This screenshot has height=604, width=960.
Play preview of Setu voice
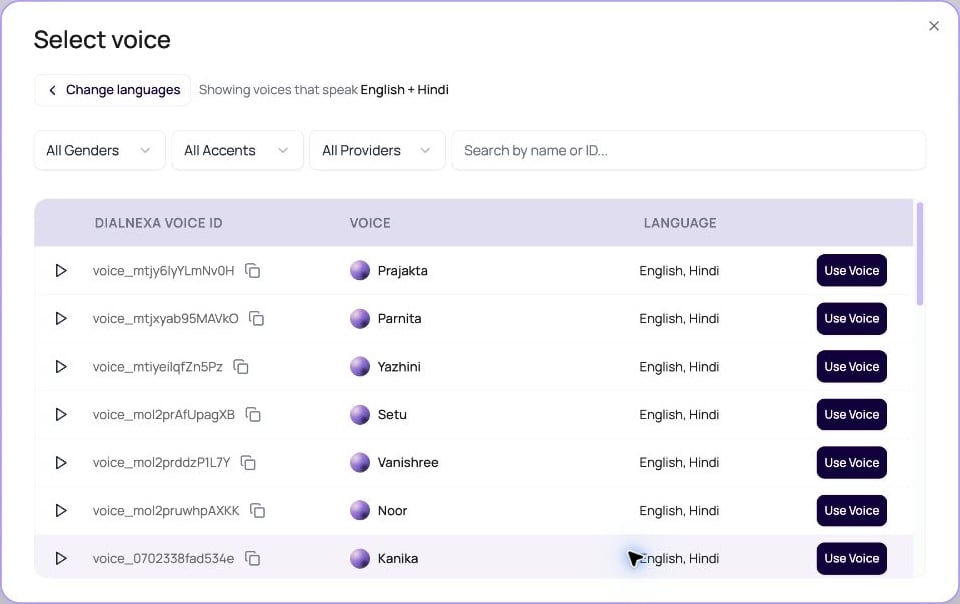[x=61, y=414]
